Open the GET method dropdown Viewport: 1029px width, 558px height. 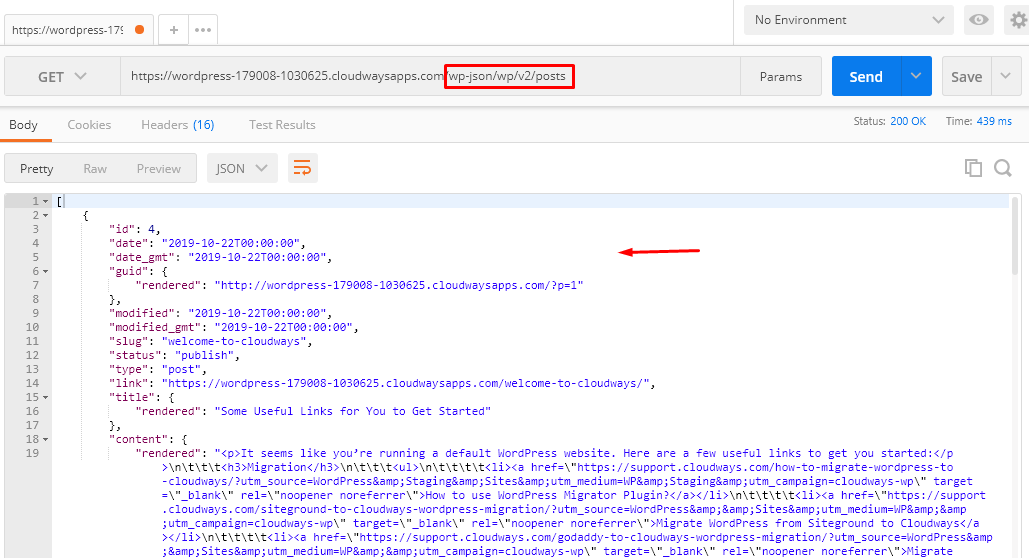coord(62,76)
